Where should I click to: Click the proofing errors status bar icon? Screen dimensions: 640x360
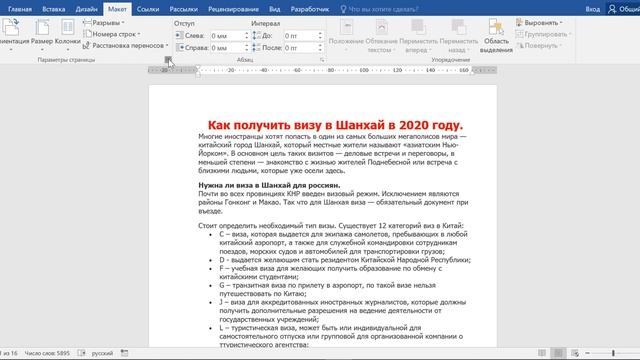pyautogui.click(x=82, y=353)
